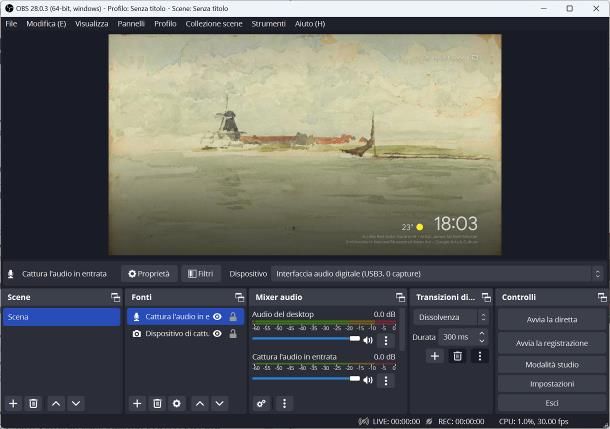
Task: Open the Profilo menu
Action: point(165,24)
